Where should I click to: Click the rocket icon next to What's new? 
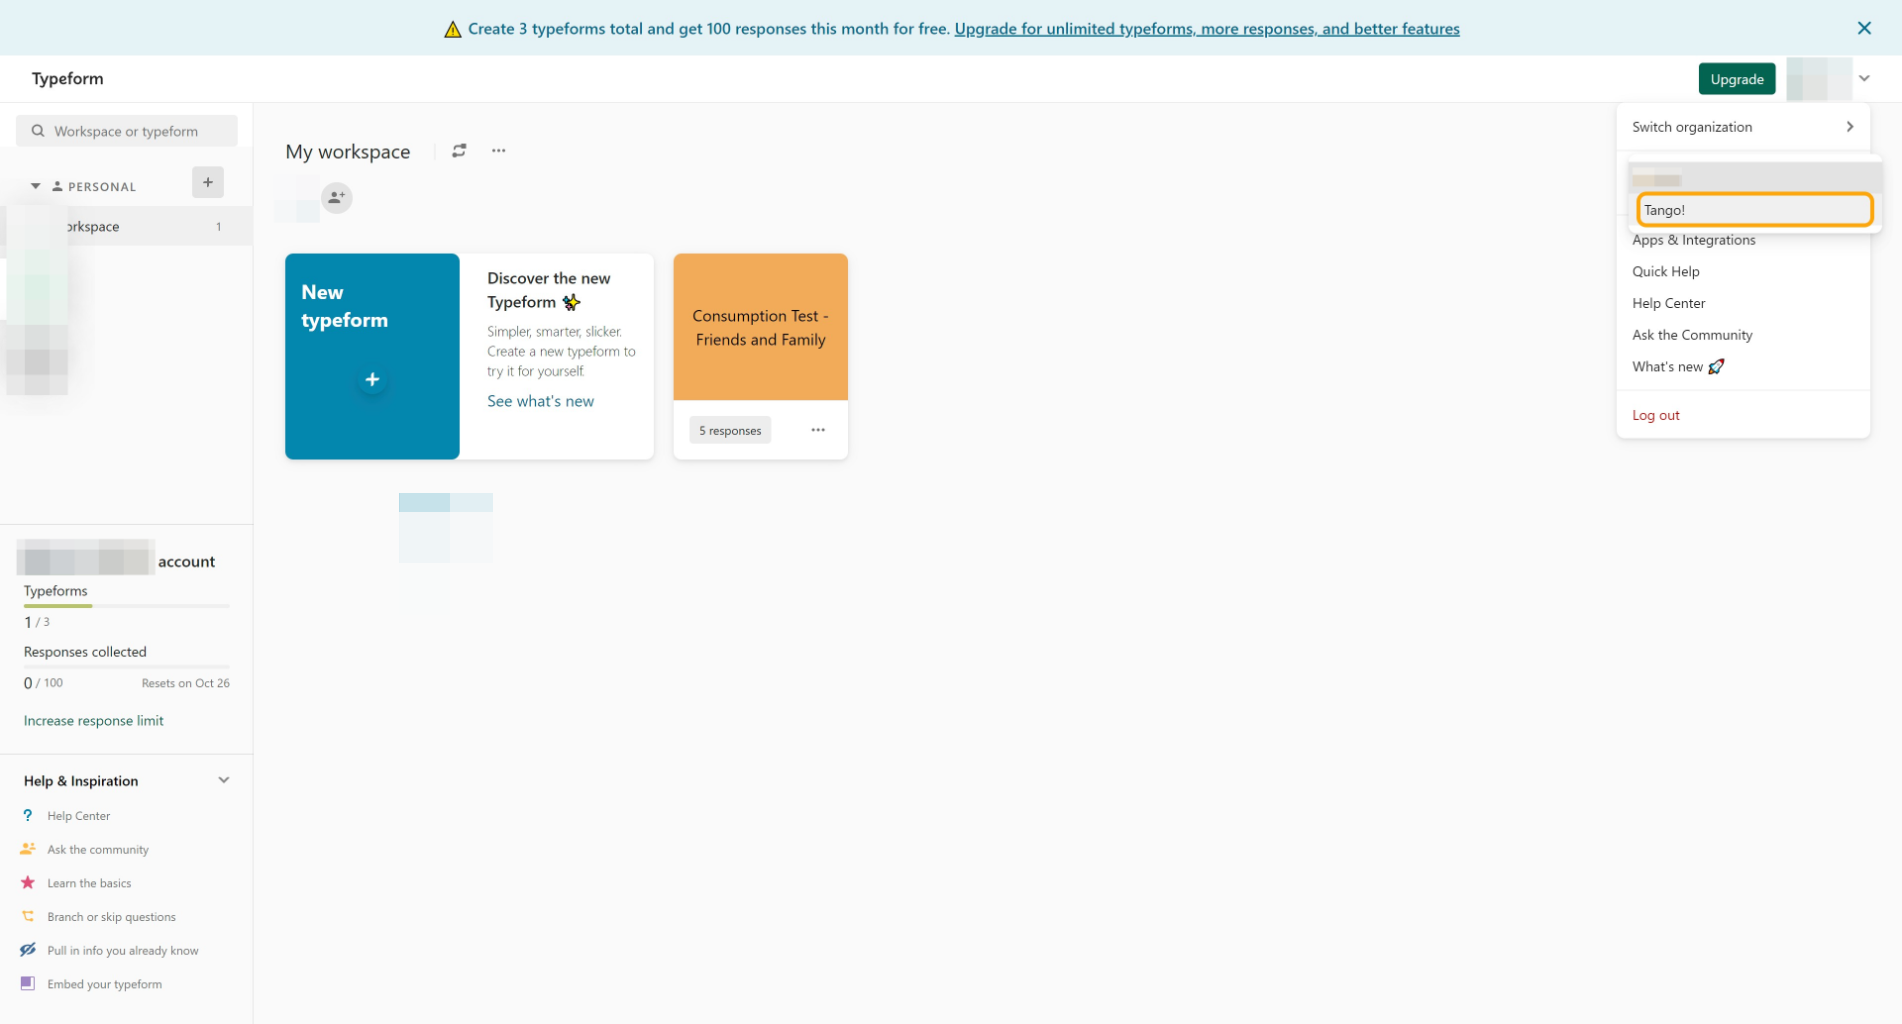coord(1716,367)
